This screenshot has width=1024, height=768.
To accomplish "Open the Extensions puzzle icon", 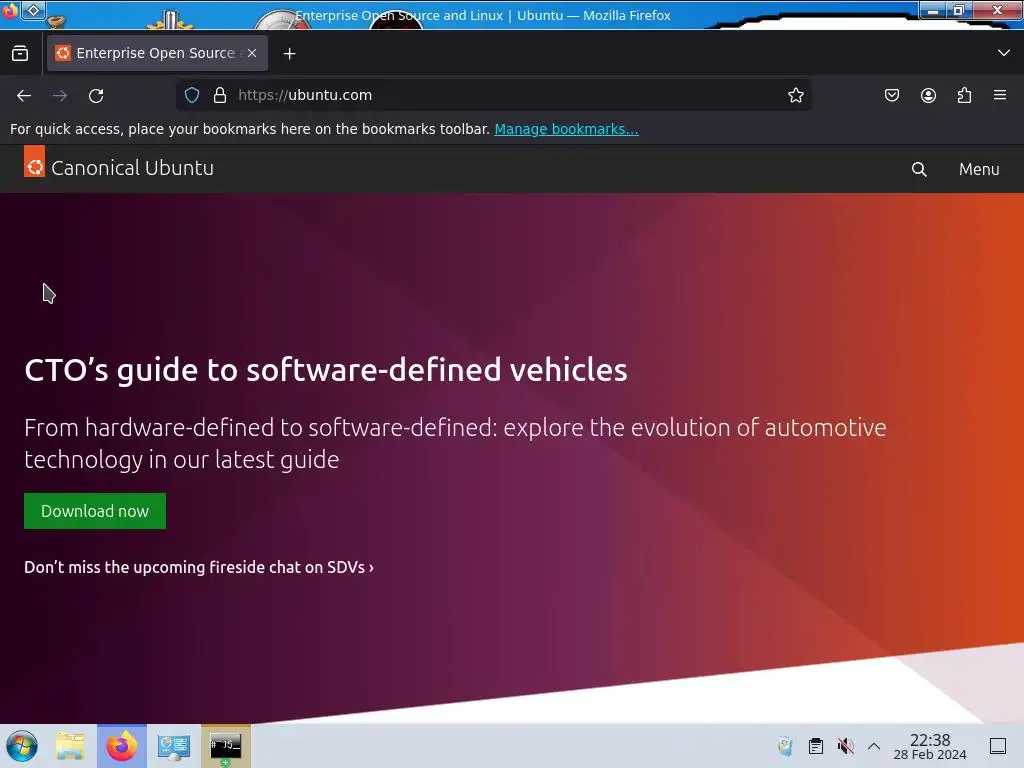I will point(965,95).
